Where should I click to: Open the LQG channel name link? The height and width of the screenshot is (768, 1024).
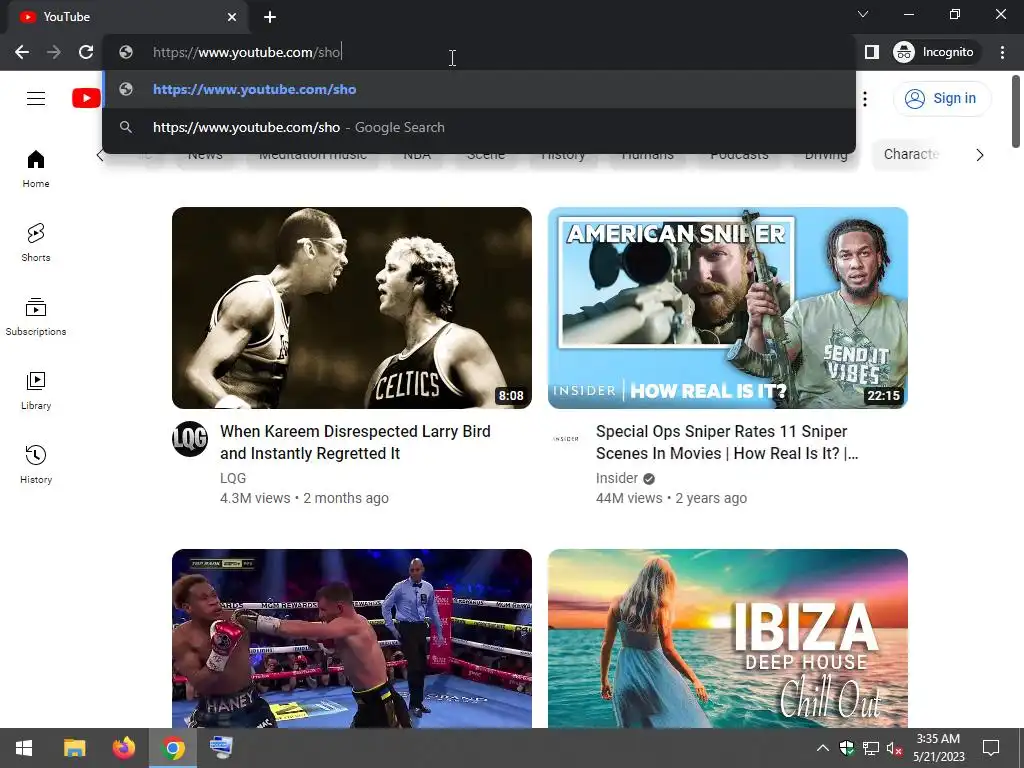tap(233, 478)
